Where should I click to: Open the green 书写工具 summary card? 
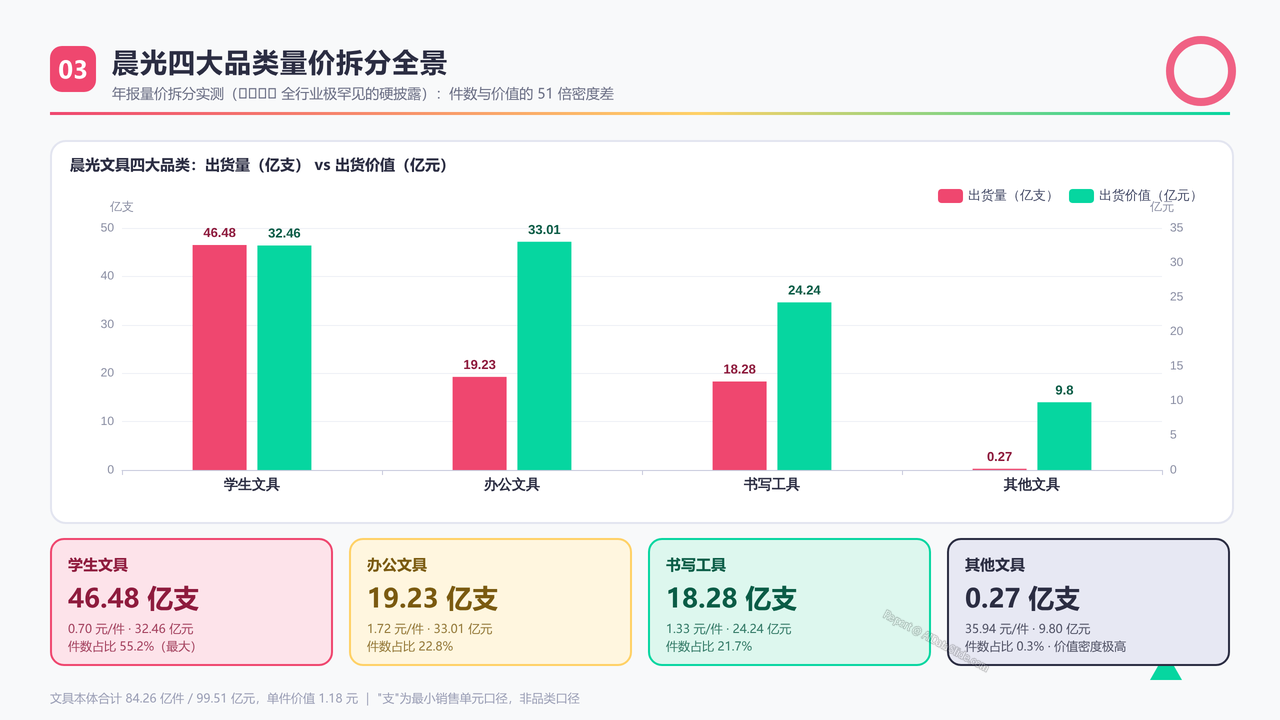pos(789,602)
